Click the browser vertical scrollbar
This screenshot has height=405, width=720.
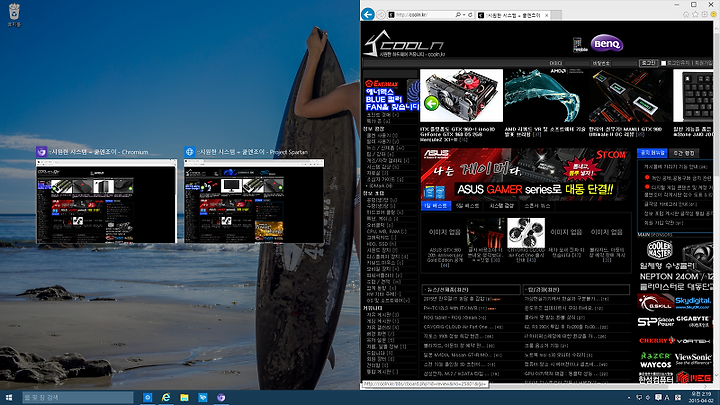717,202
